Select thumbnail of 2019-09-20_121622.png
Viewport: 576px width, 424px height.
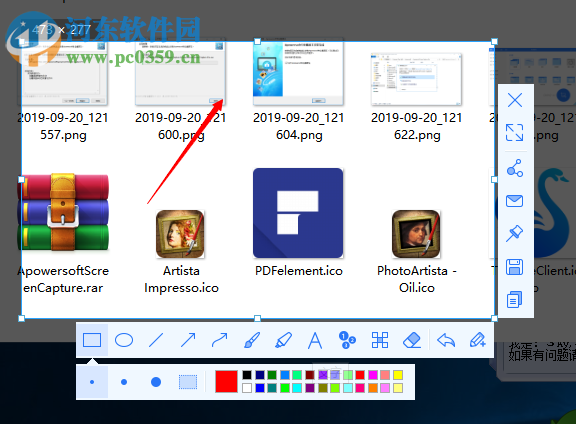tap(416, 79)
